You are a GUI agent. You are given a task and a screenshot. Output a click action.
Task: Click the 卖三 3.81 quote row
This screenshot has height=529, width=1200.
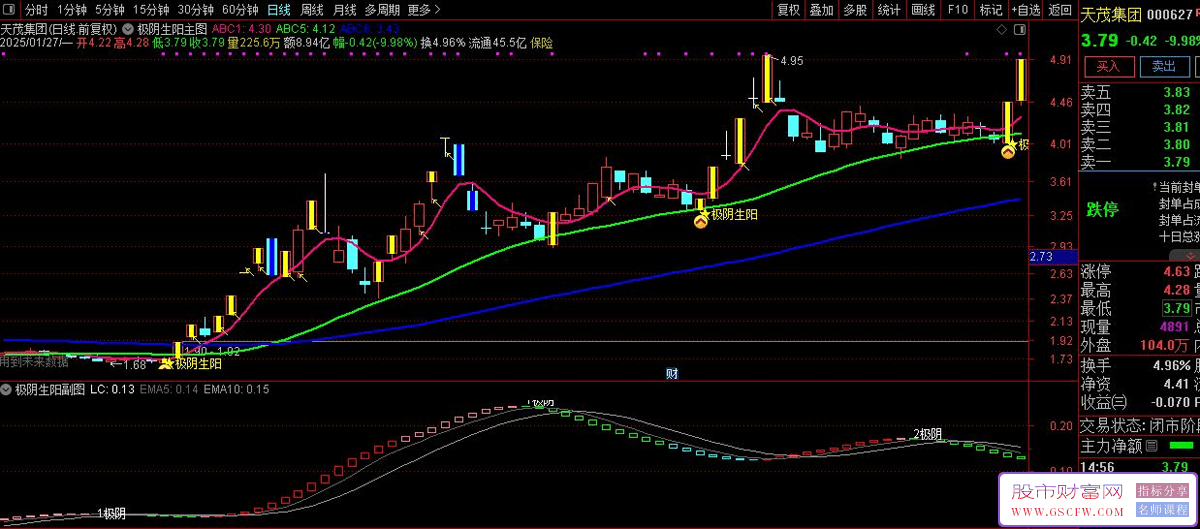(x=1138, y=127)
